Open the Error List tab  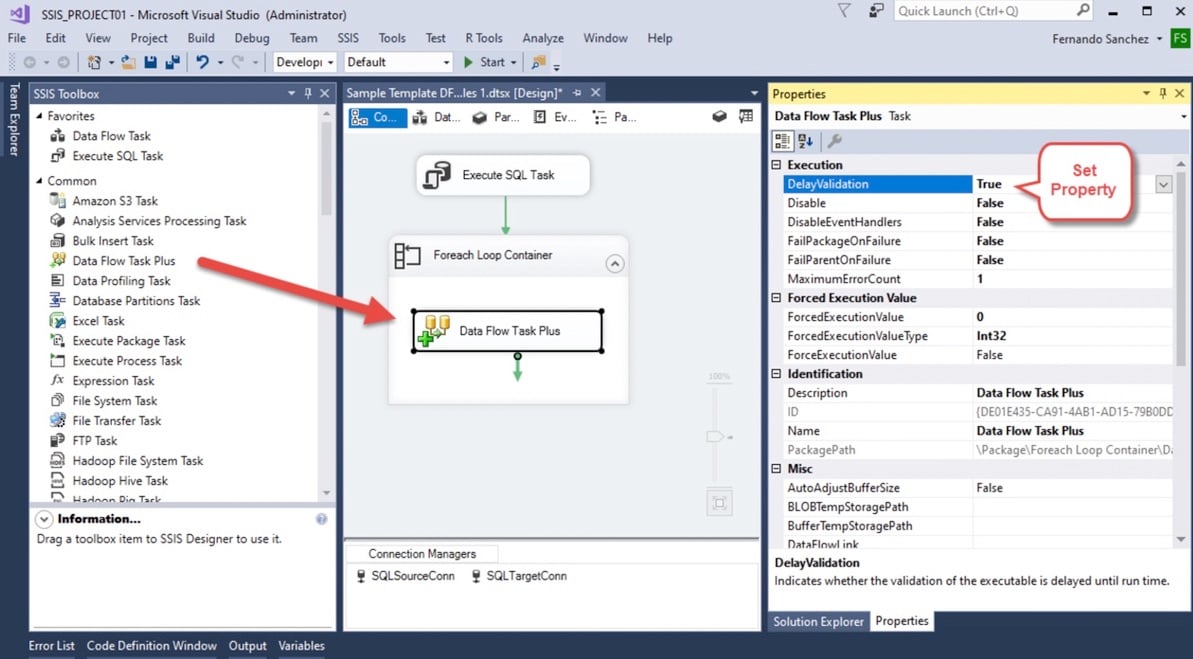coord(52,646)
